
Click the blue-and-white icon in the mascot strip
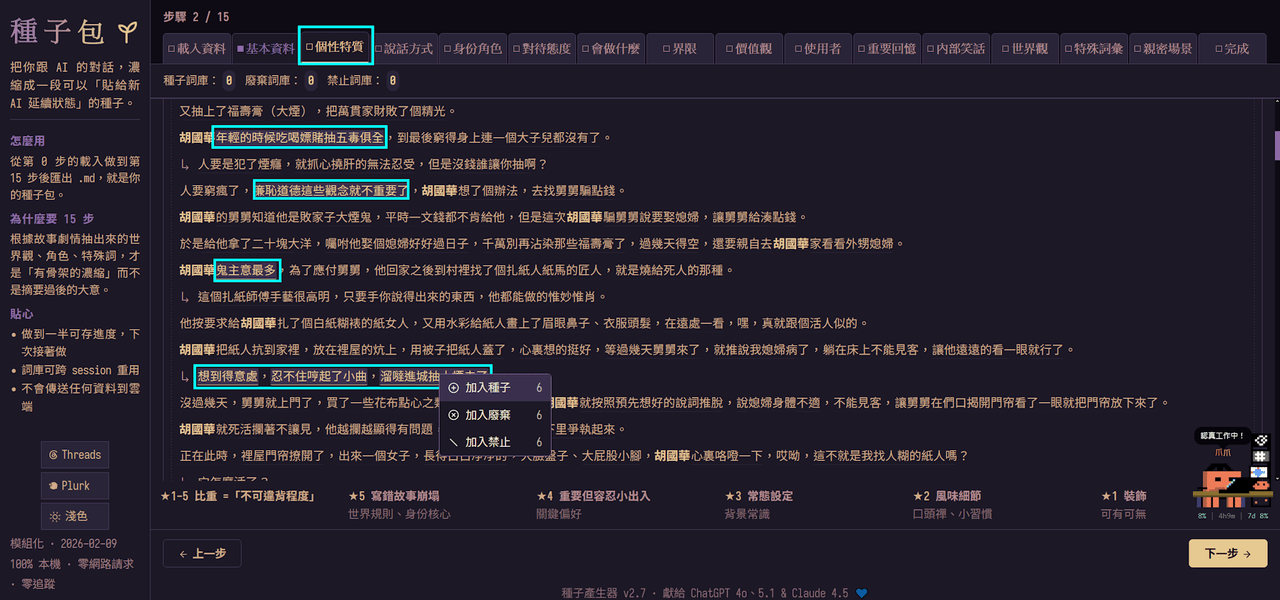(x=1261, y=472)
